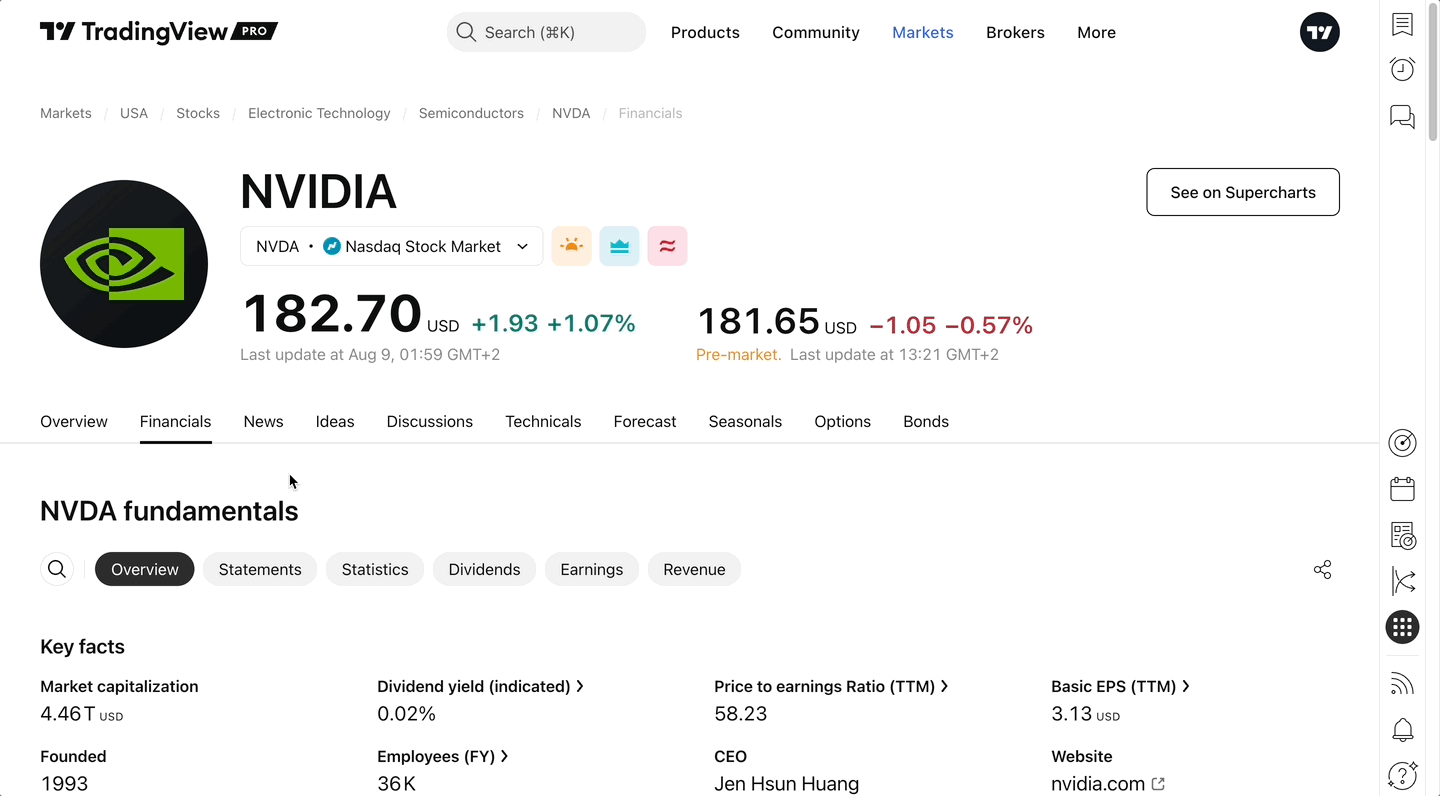Switch to the Bonds tab
Image resolution: width=1440 pixels, height=796 pixels.
click(x=926, y=421)
